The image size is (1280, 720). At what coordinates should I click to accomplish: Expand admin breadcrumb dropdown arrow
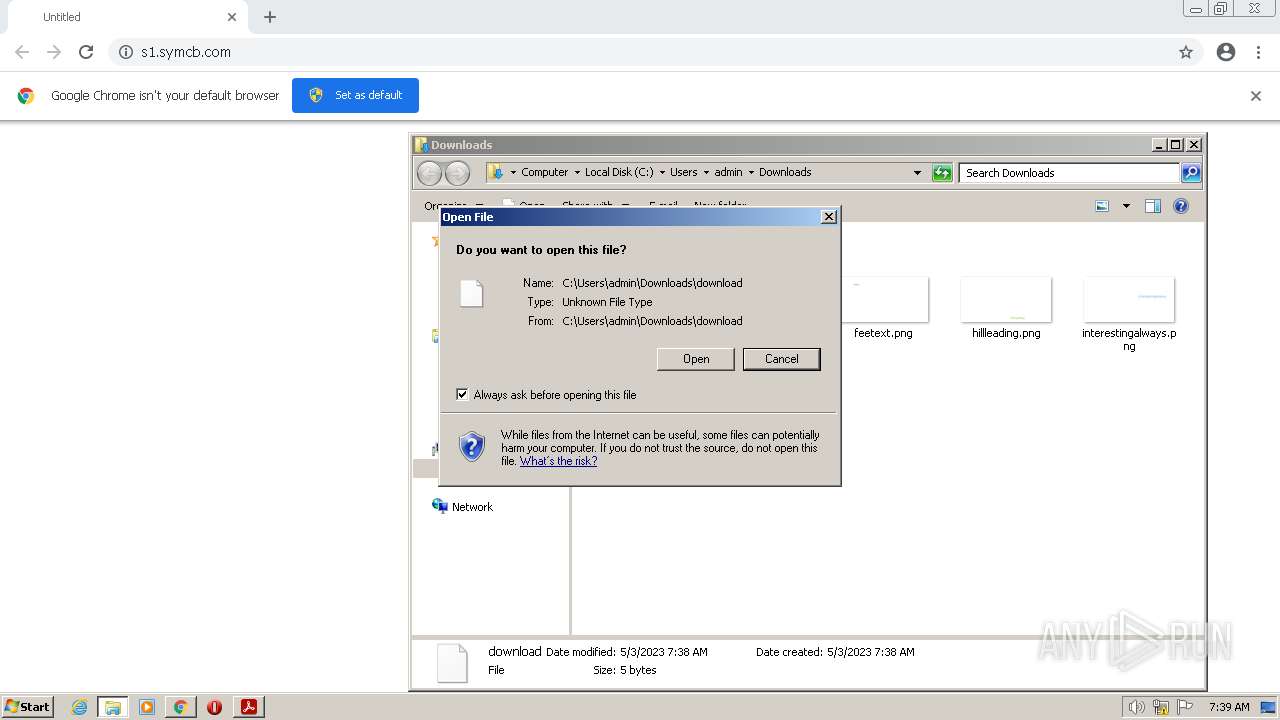point(751,173)
